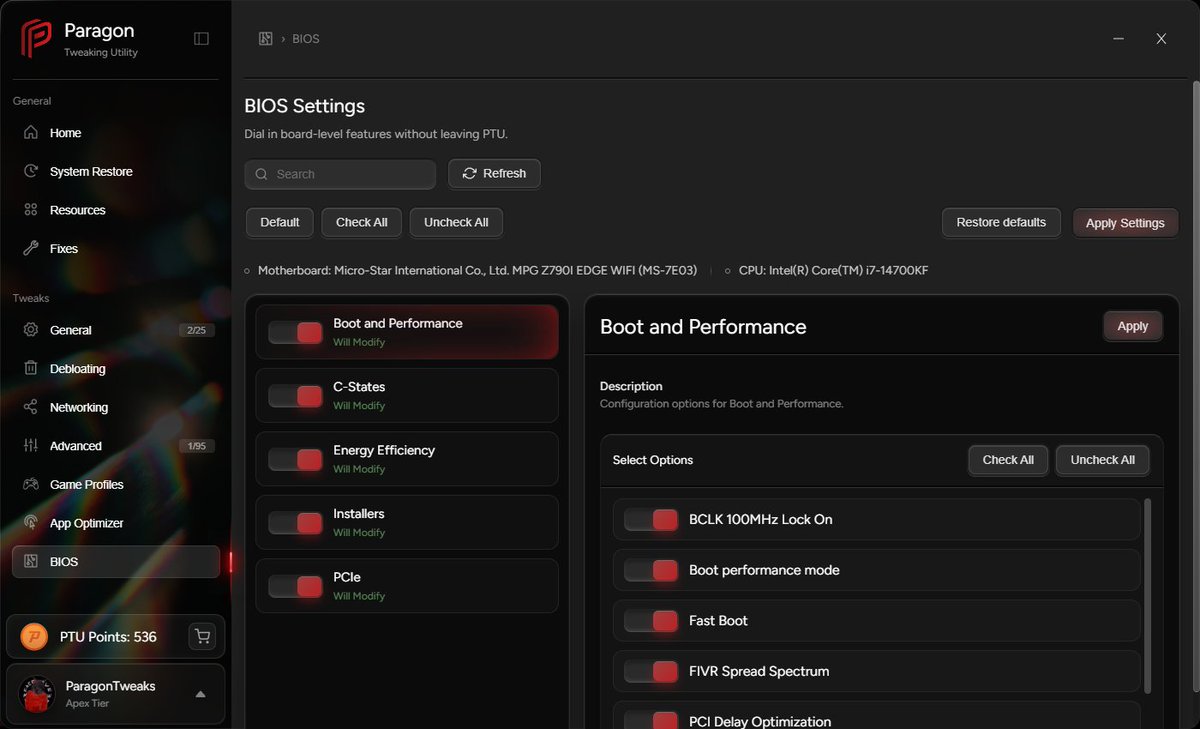Click the ParagonTweaks avatar picture
This screenshot has height=729, width=1200.
click(37, 694)
